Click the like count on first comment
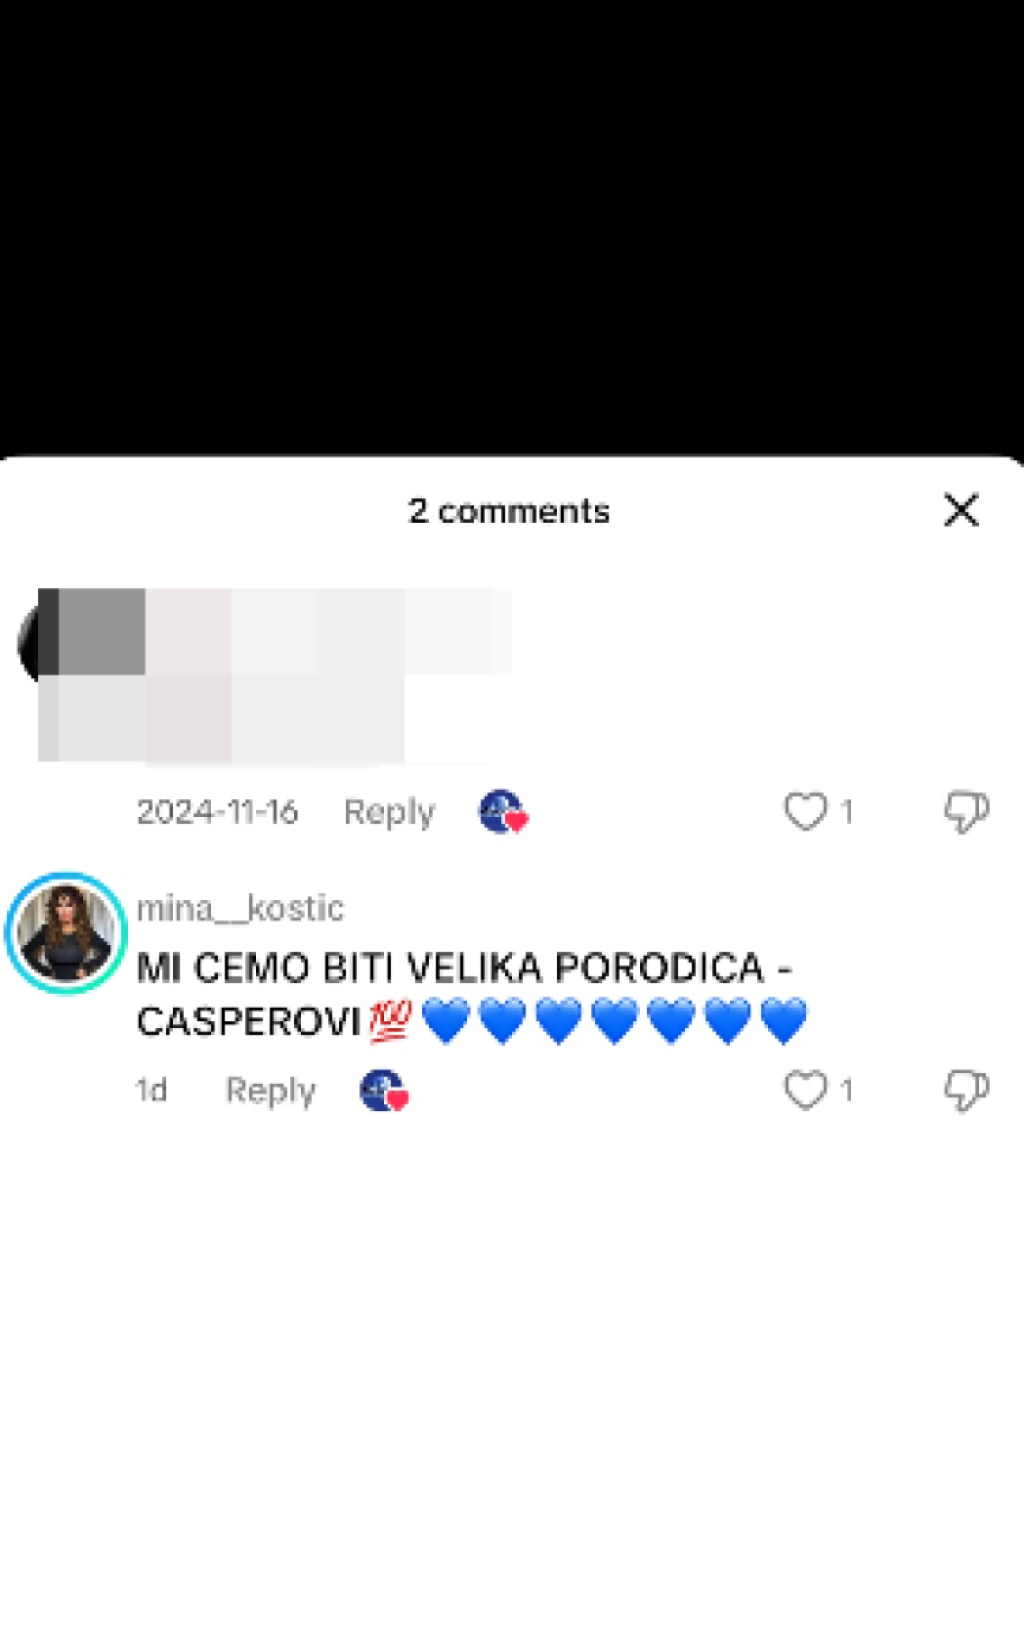Image resolution: width=1024 pixels, height=1634 pixels. 846,811
